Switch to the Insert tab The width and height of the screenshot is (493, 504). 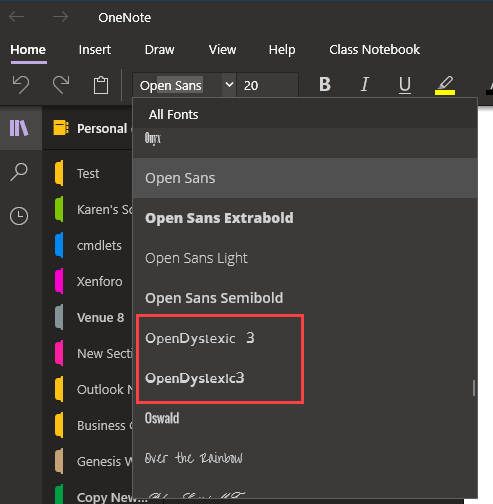pos(95,50)
